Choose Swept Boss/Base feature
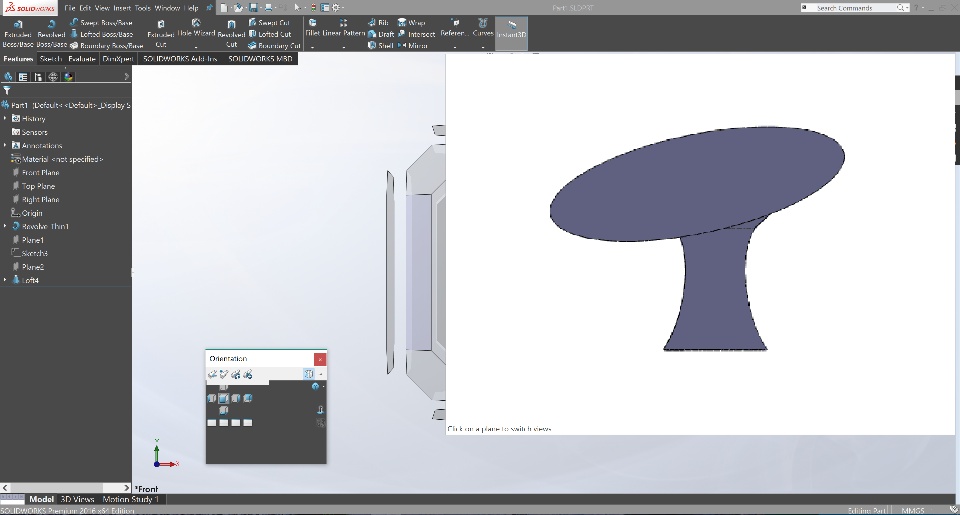 [101, 23]
